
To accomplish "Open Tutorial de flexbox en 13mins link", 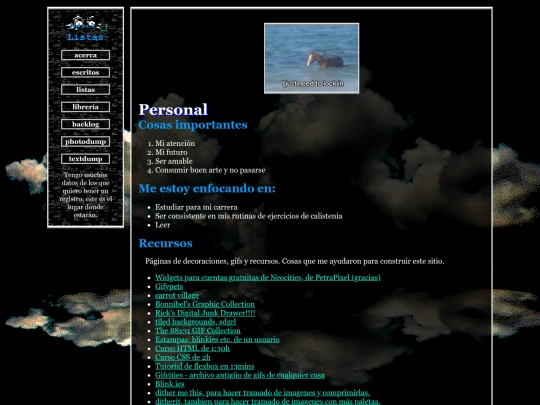I will pos(205,366).
